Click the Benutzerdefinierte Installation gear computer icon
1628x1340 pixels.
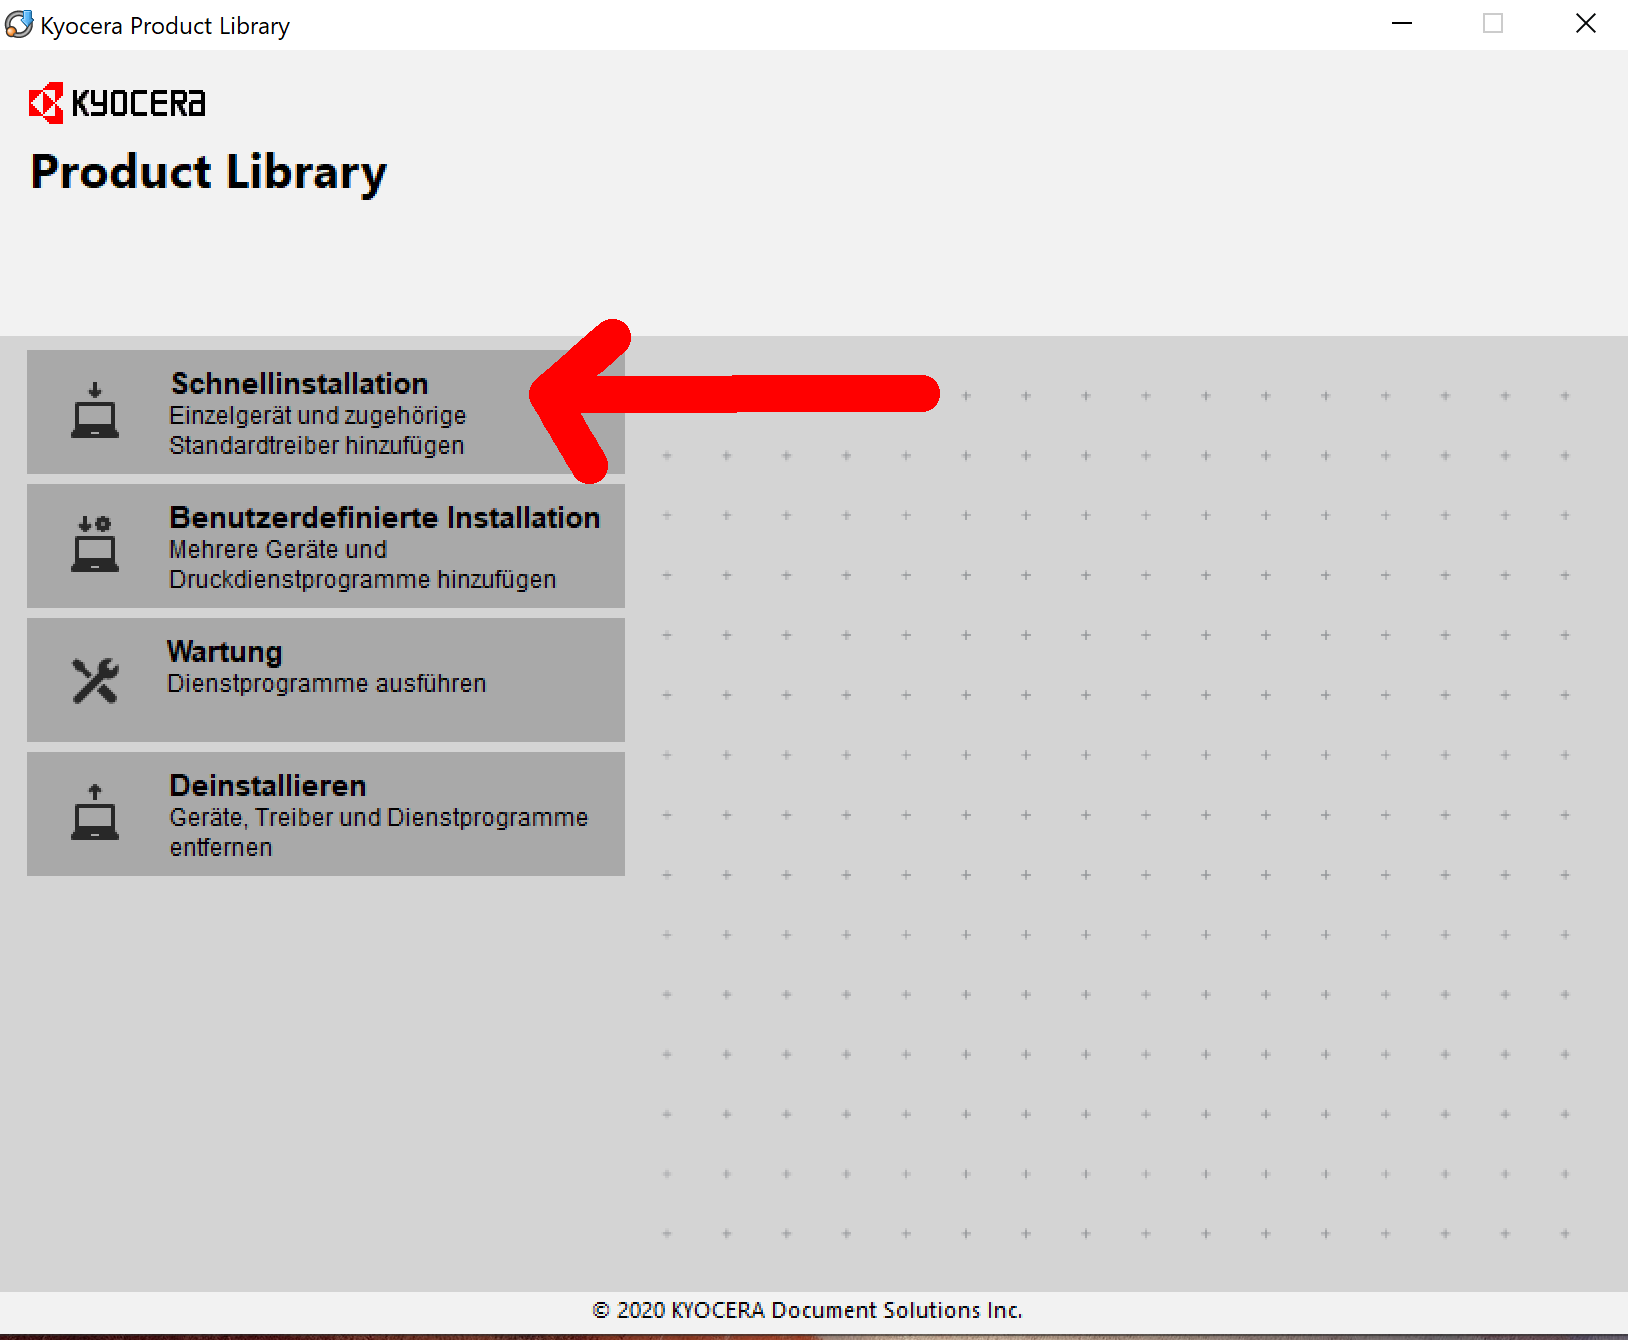pos(95,545)
